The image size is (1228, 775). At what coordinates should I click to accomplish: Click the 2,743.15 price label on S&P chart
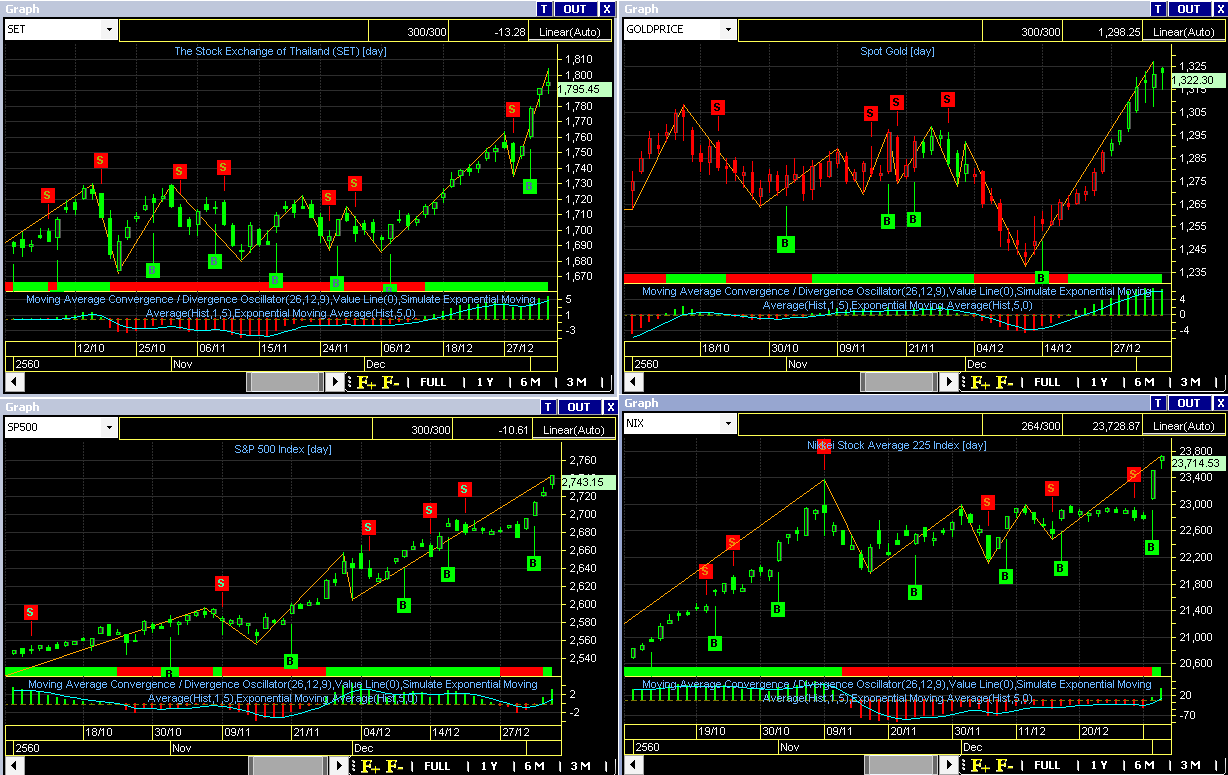tap(588, 481)
